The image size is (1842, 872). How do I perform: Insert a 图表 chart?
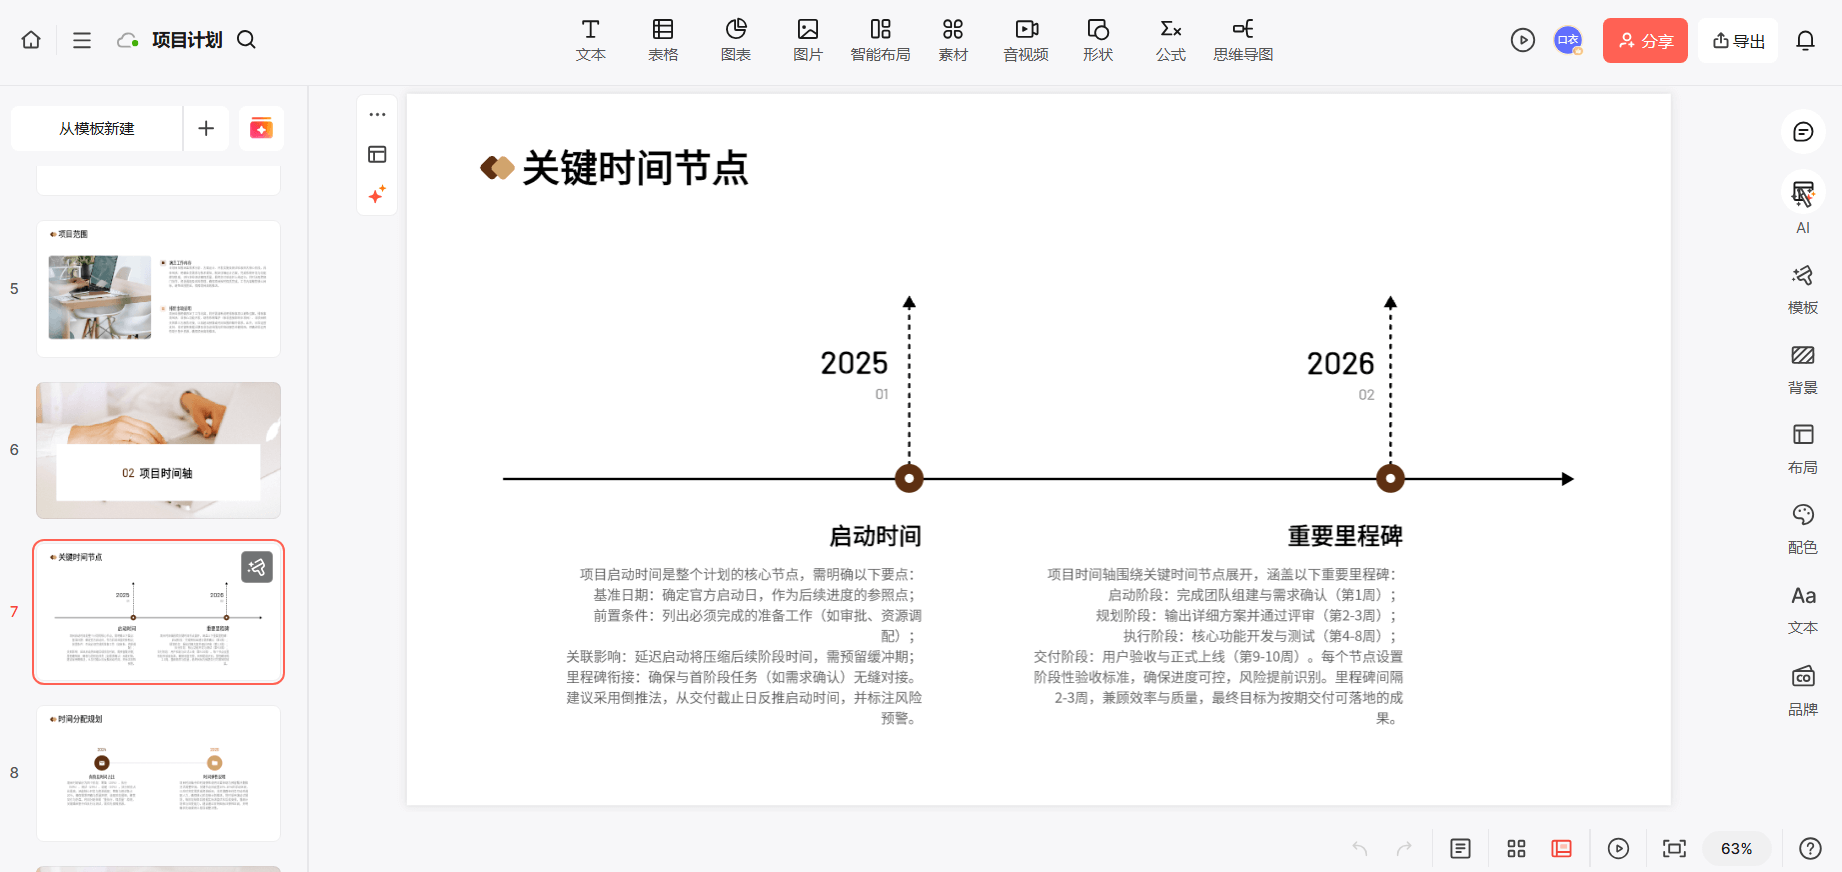pyautogui.click(x=736, y=41)
